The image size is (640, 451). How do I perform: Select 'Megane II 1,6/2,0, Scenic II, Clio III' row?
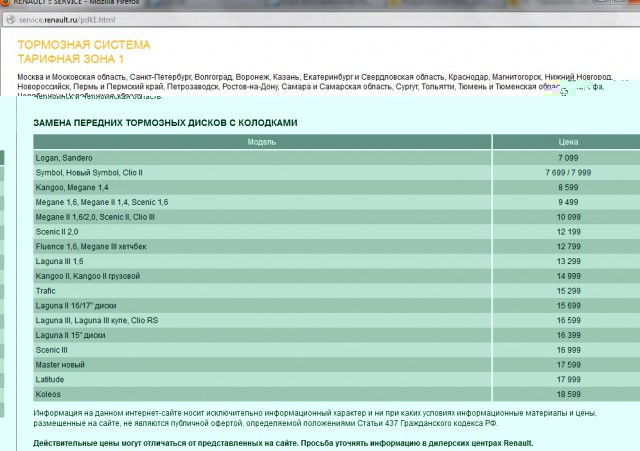tap(337, 217)
